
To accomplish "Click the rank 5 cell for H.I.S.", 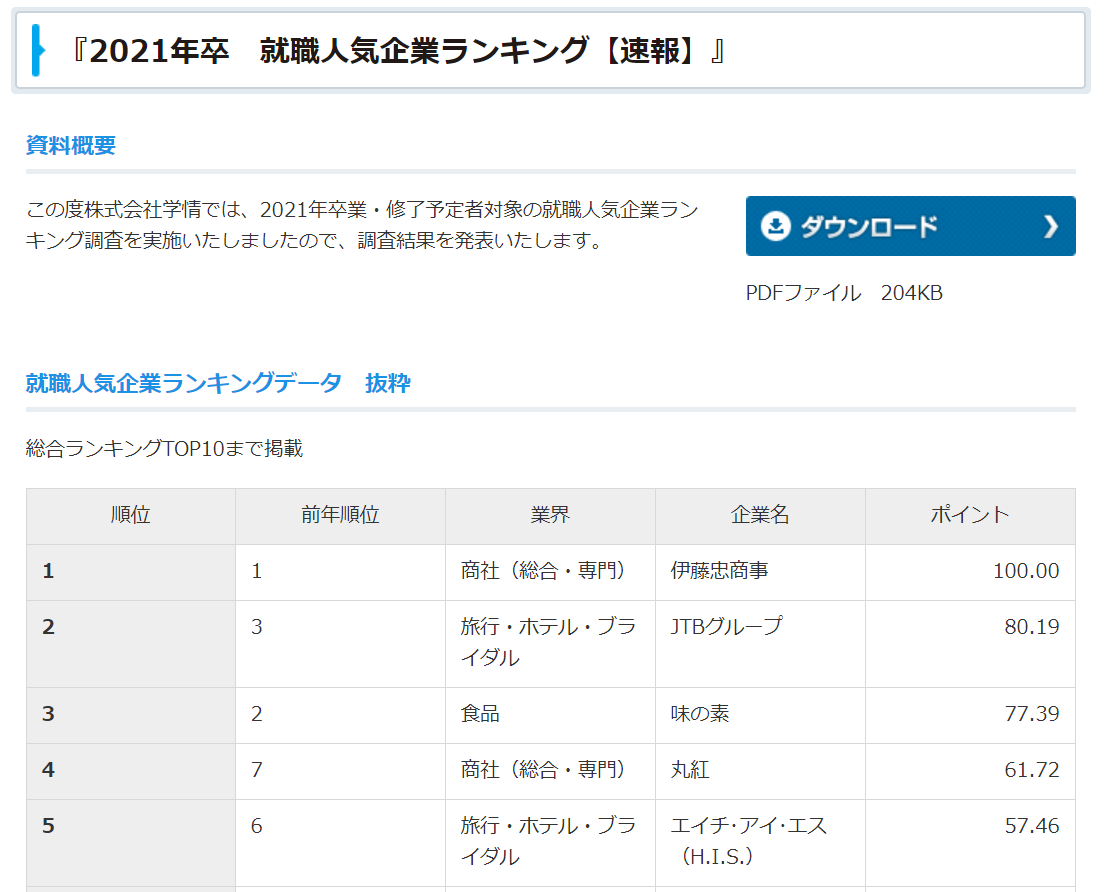I will tap(131, 843).
